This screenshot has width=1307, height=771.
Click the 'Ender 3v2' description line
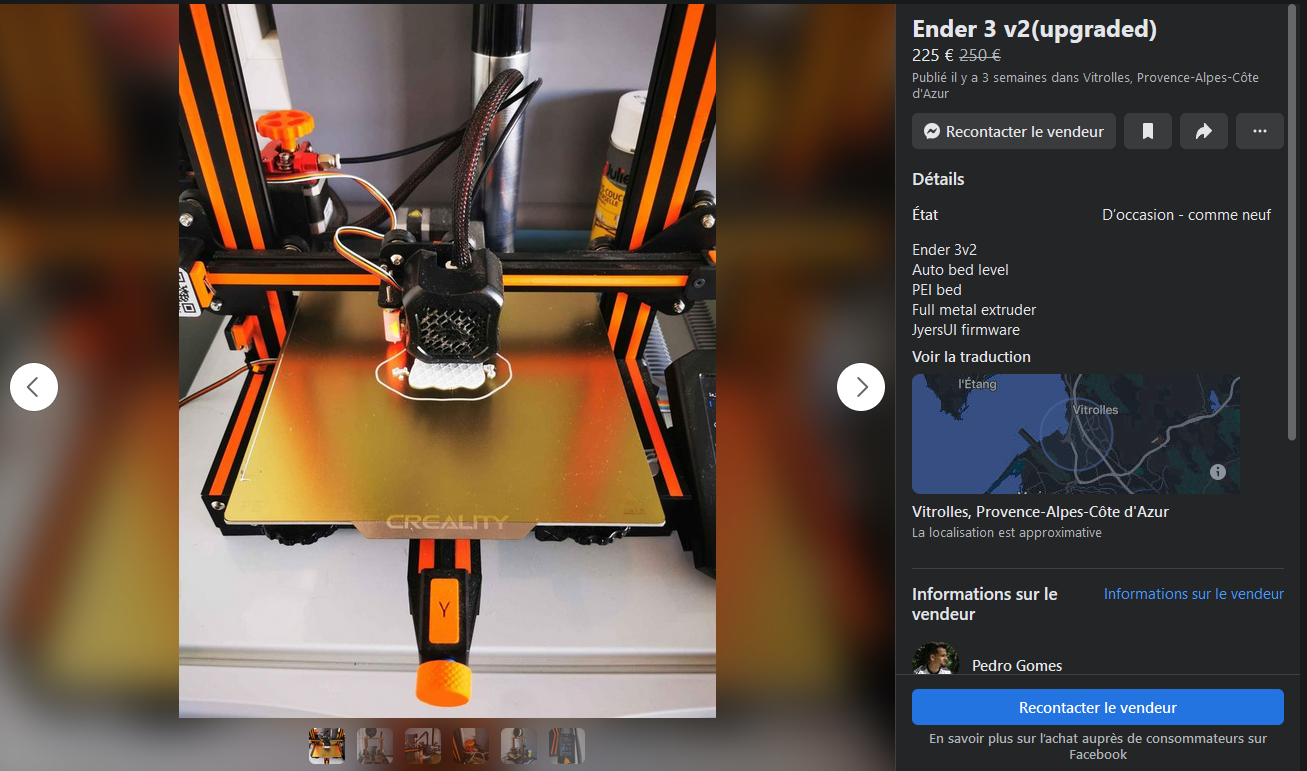[x=944, y=250]
